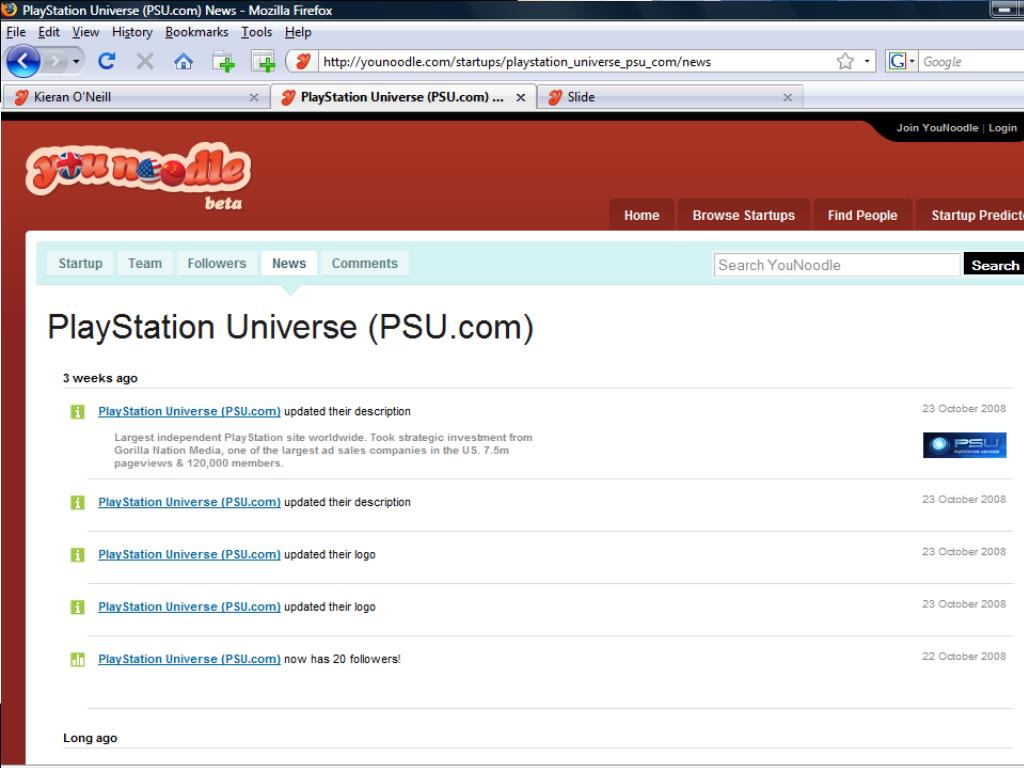
Task: Reload the page with the refresh icon
Action: click(106, 61)
